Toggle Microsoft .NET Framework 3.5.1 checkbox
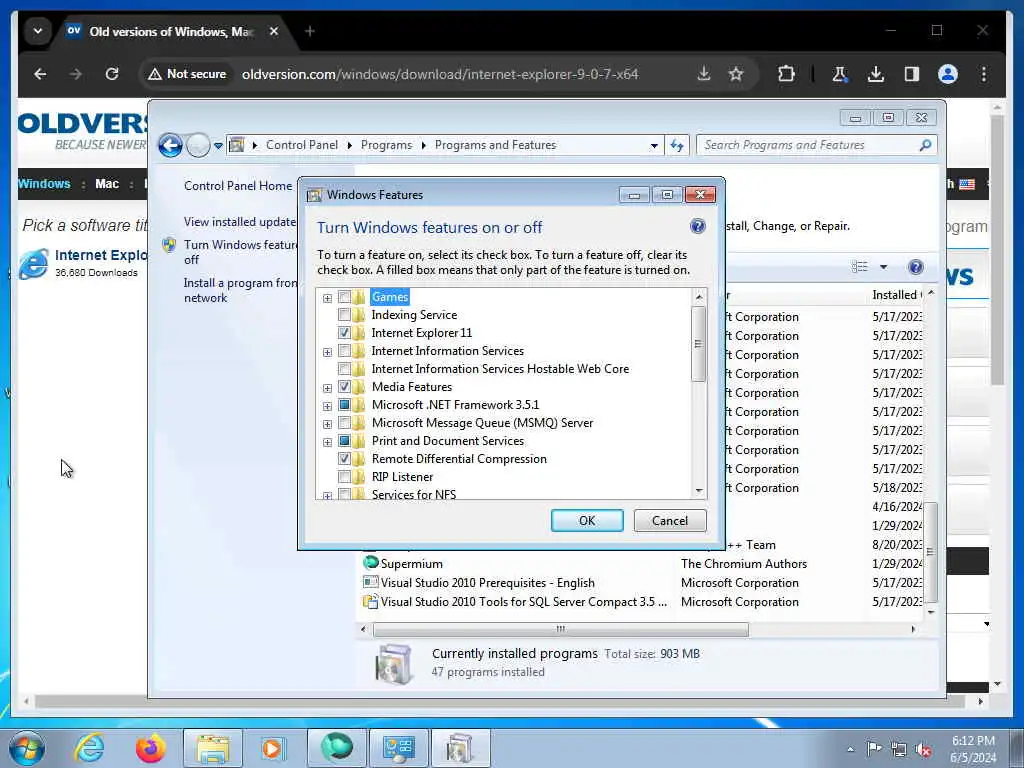Viewport: 1024px width, 768px height. click(x=344, y=404)
